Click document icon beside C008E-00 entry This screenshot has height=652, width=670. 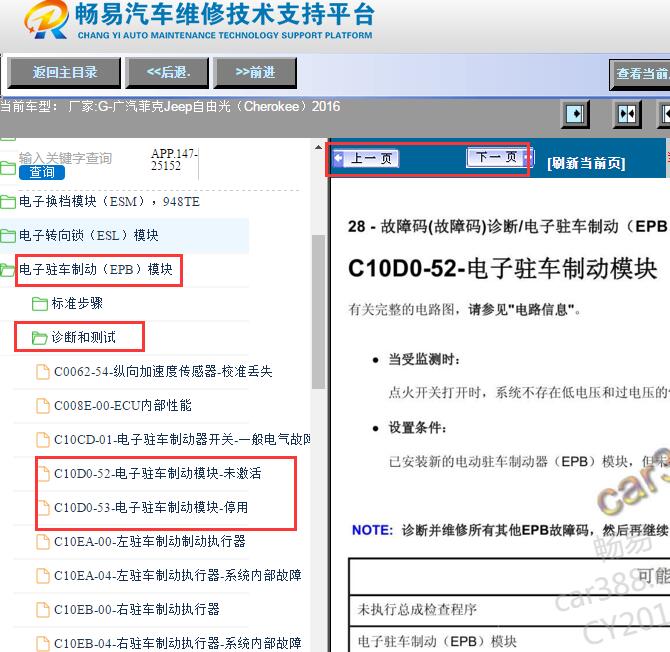(x=43, y=405)
